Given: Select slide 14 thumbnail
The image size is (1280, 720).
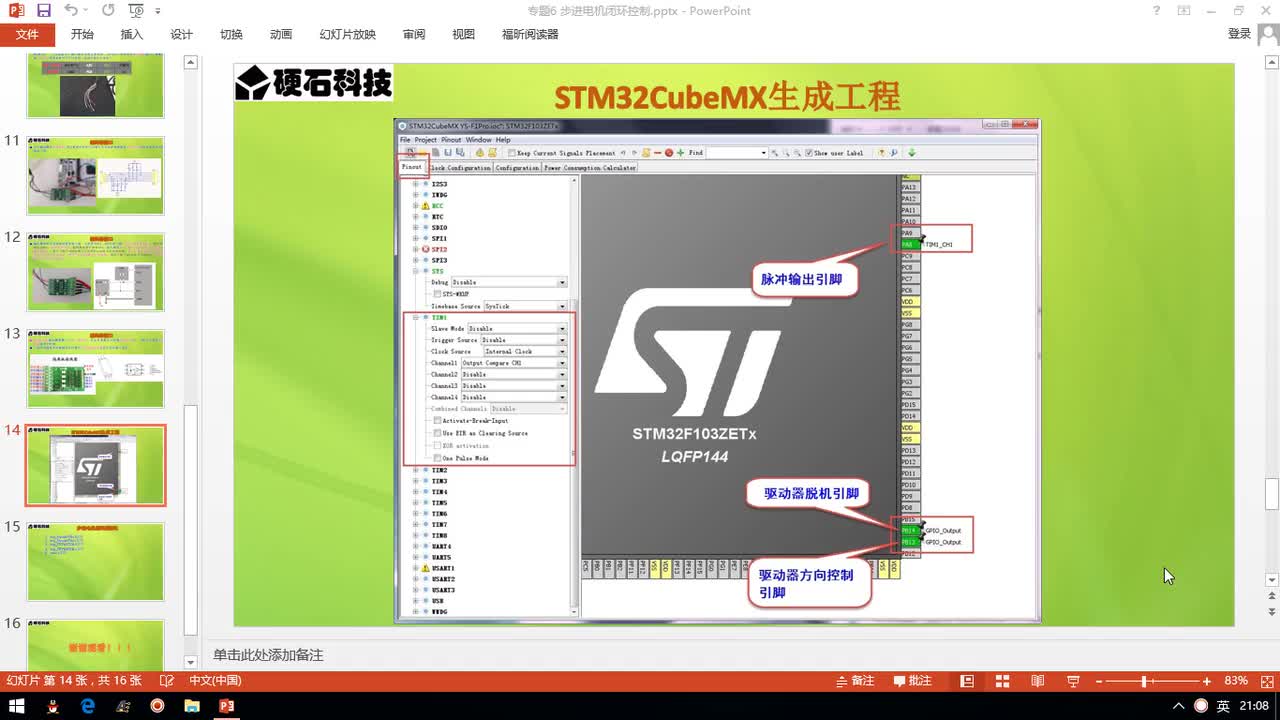Looking at the screenshot, I should click(x=95, y=465).
